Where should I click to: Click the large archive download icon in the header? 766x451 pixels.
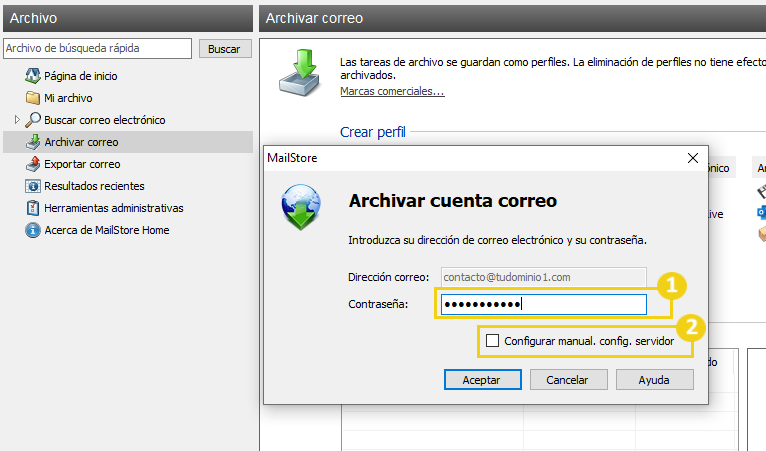(x=299, y=72)
